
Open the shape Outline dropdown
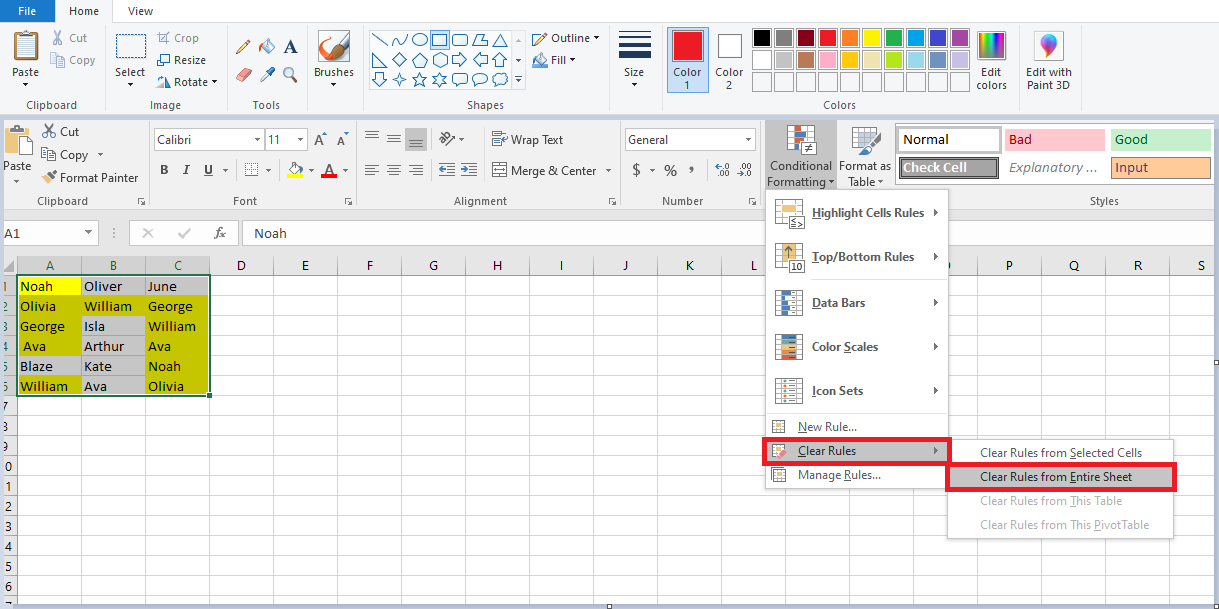(x=567, y=38)
